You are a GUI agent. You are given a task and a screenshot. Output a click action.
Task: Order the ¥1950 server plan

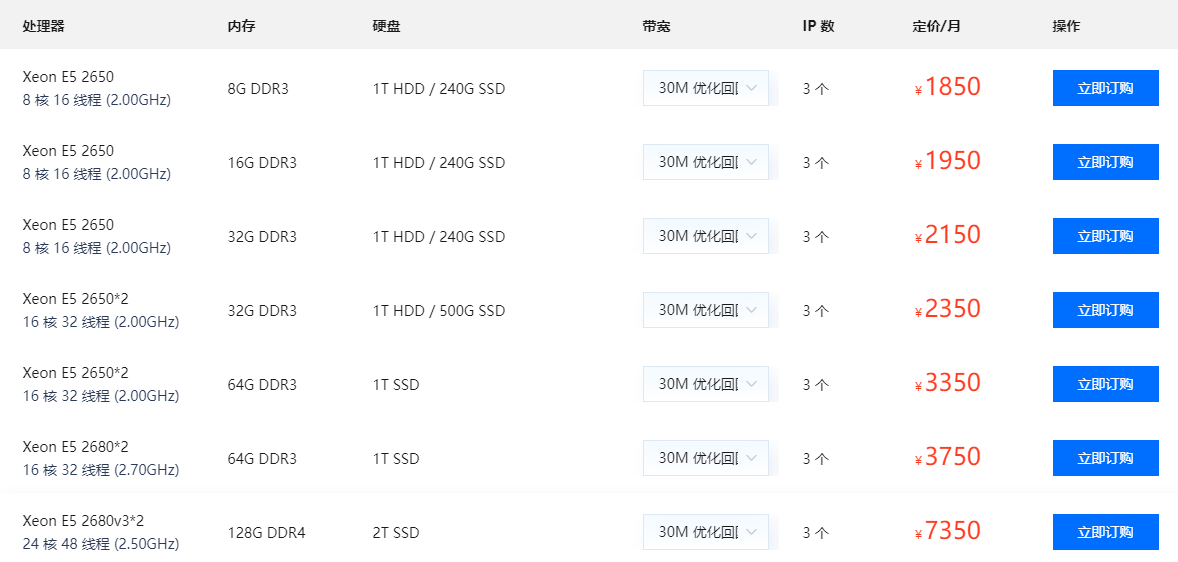tap(1105, 162)
